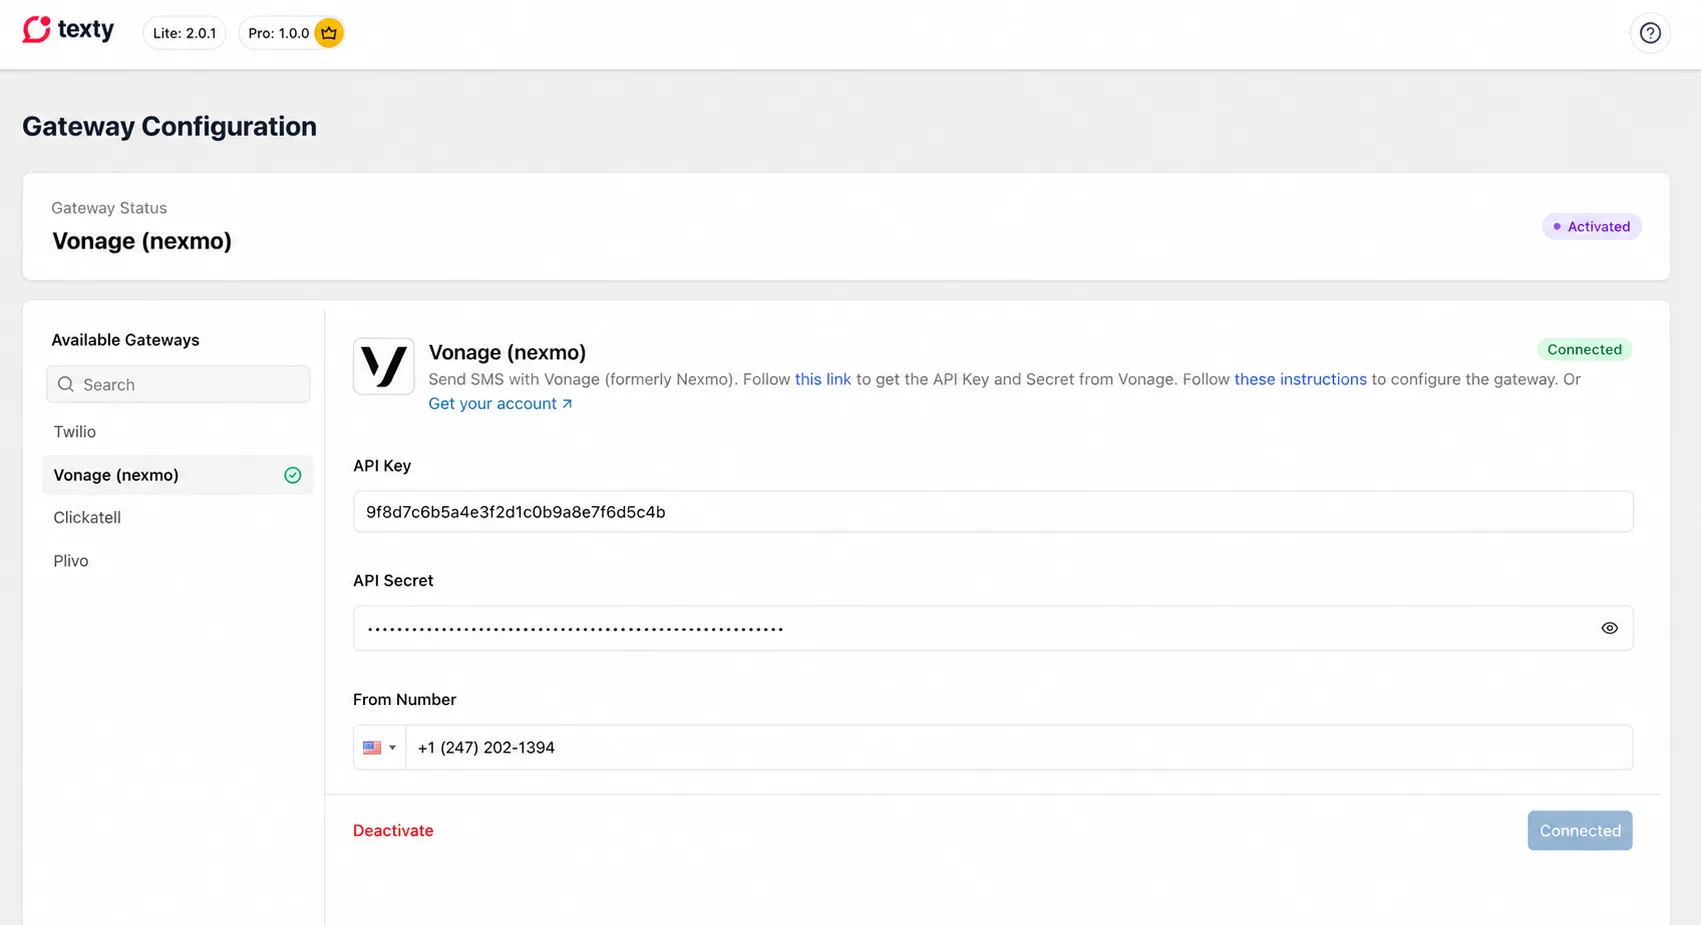The image size is (1701, 925).
Task: Click the blue Connected button
Action: pyautogui.click(x=1580, y=830)
